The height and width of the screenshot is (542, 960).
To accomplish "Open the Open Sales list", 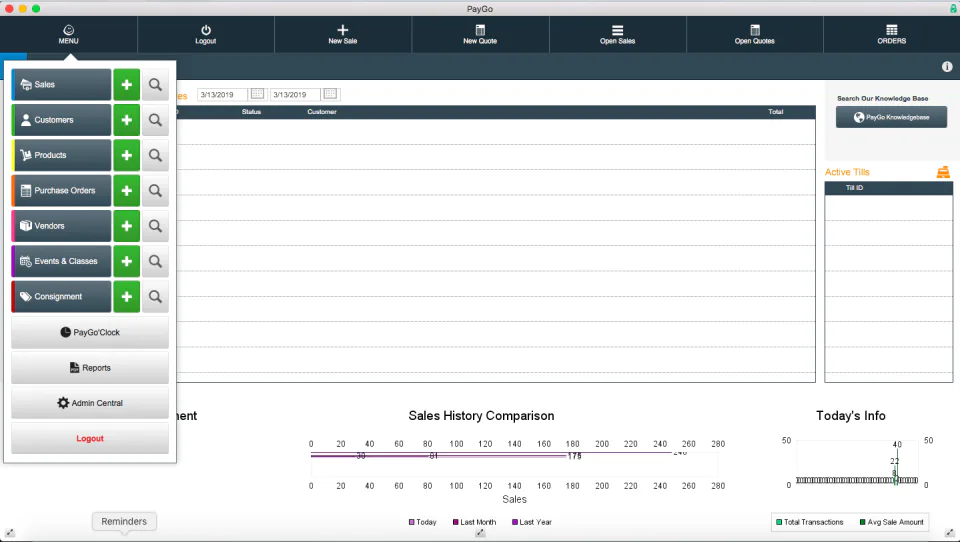I will coord(617,34).
